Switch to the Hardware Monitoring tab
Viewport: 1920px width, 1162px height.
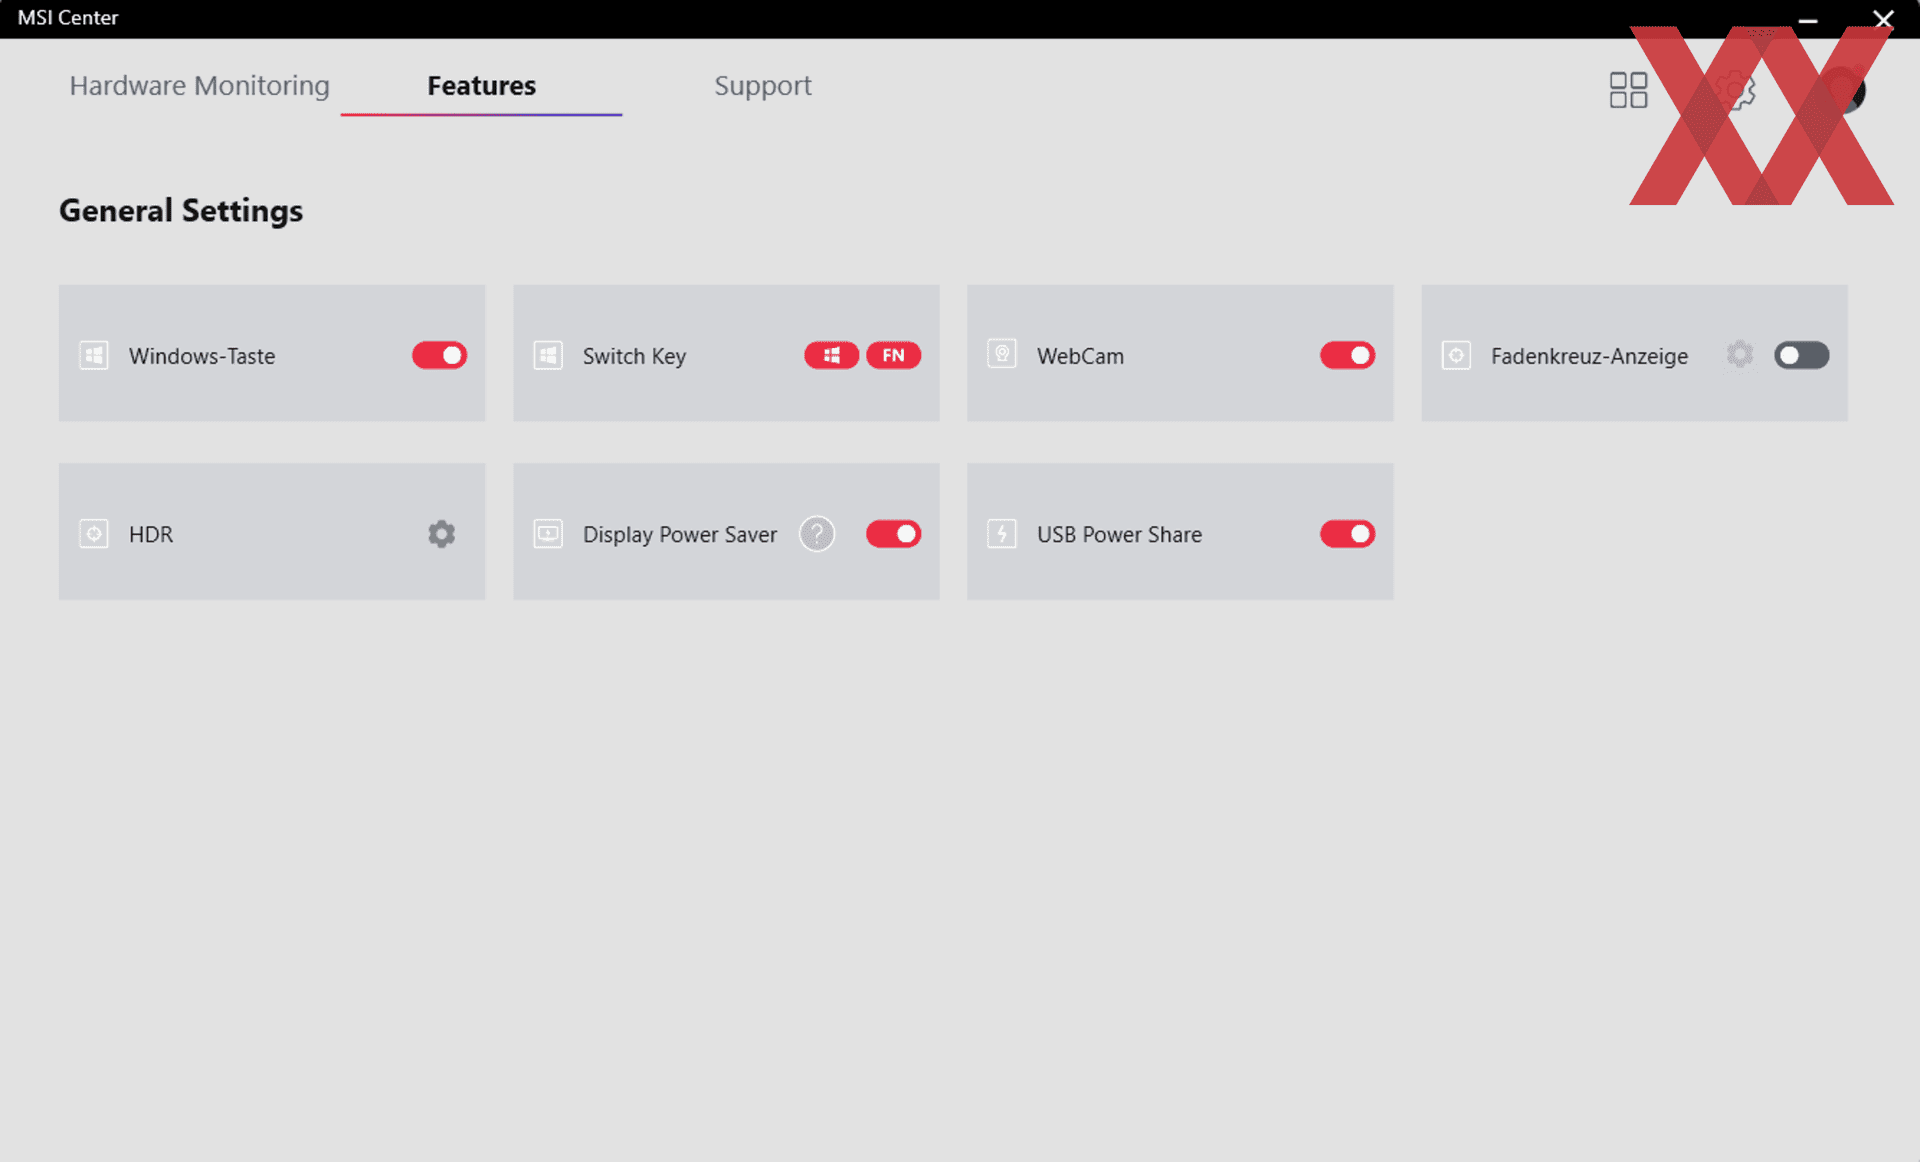[x=199, y=86]
